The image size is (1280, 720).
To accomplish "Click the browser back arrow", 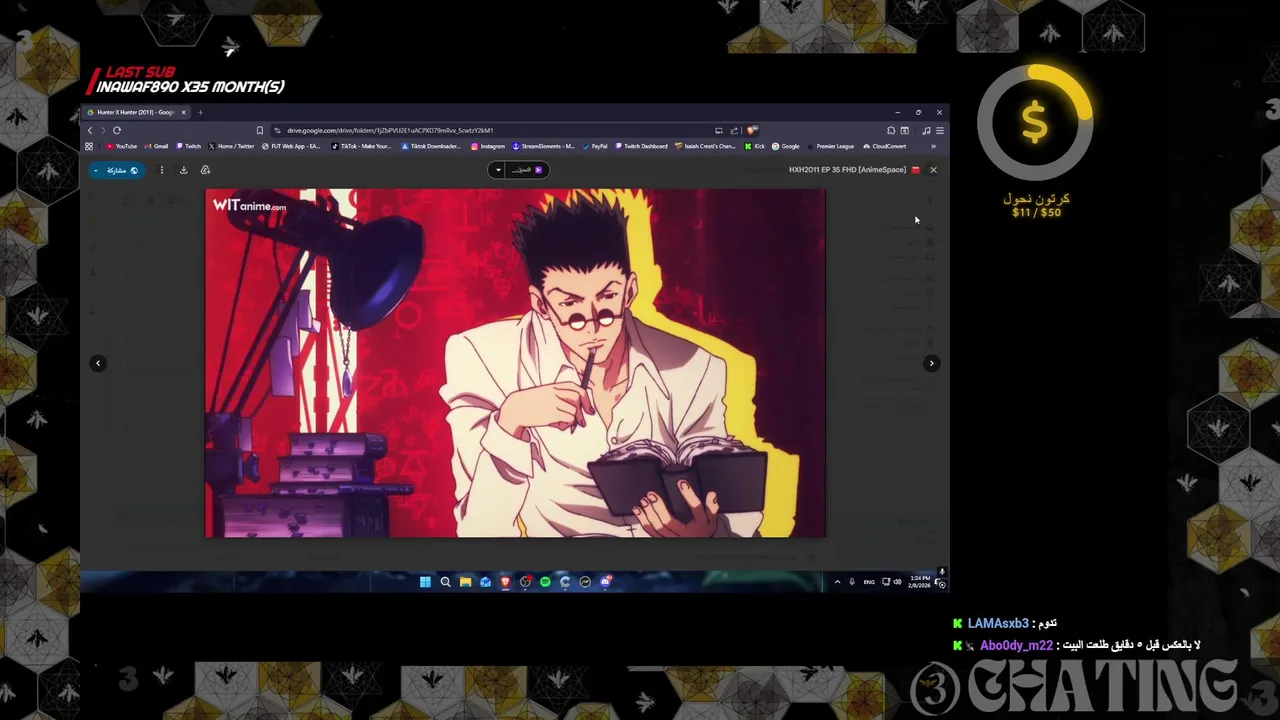I will tap(89, 130).
